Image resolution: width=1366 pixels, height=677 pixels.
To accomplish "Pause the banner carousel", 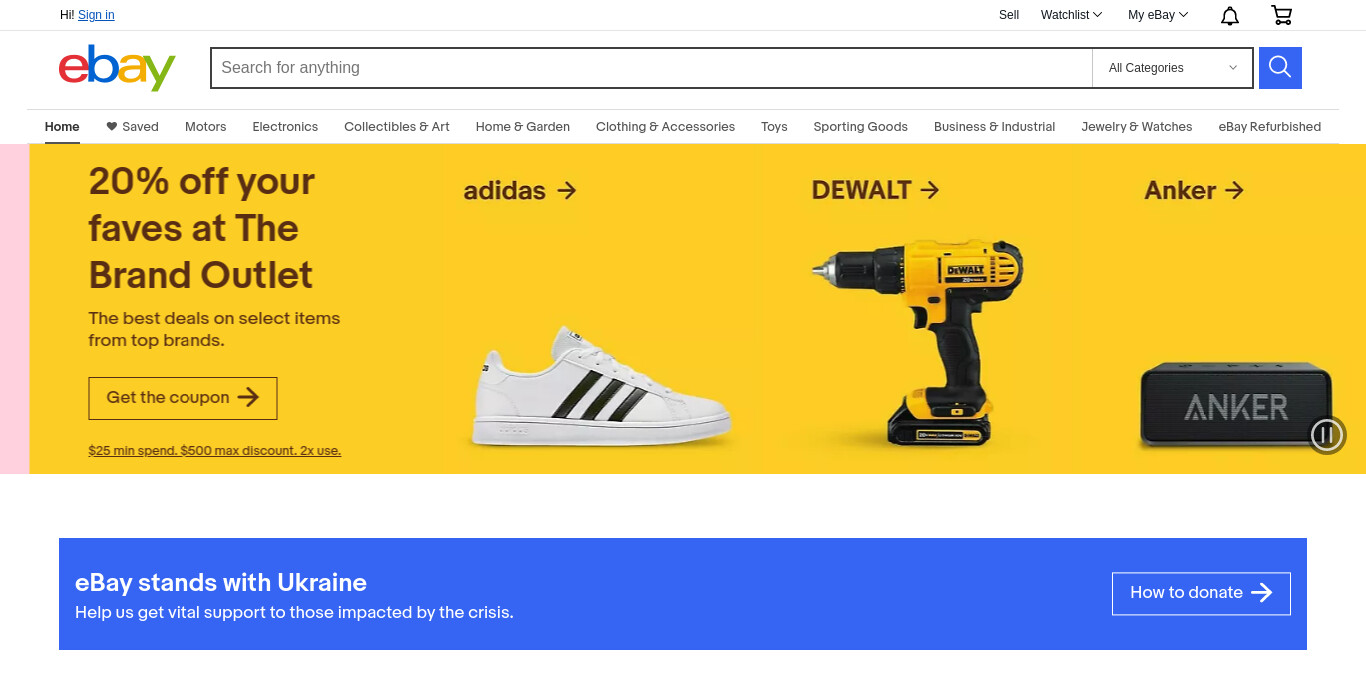I will point(1328,434).
